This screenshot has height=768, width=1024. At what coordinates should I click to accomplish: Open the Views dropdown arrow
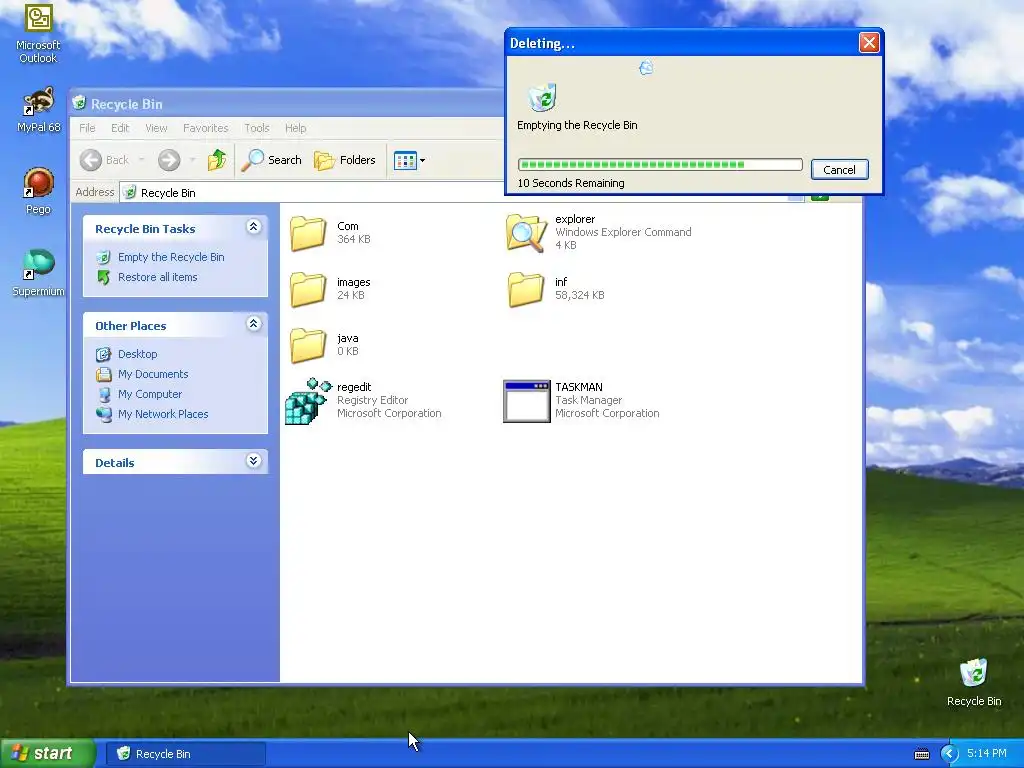(423, 161)
